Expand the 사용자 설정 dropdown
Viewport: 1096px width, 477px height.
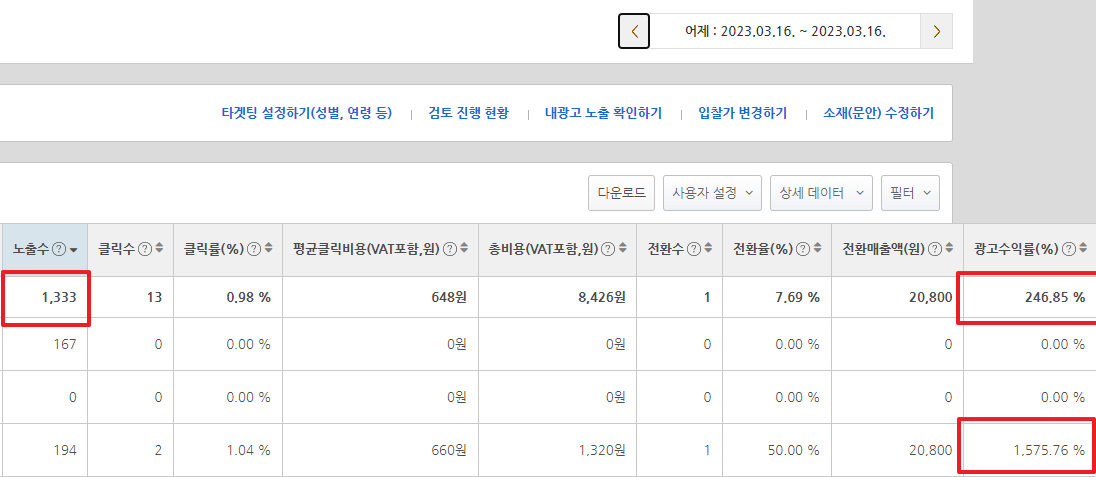pyautogui.click(x=712, y=193)
